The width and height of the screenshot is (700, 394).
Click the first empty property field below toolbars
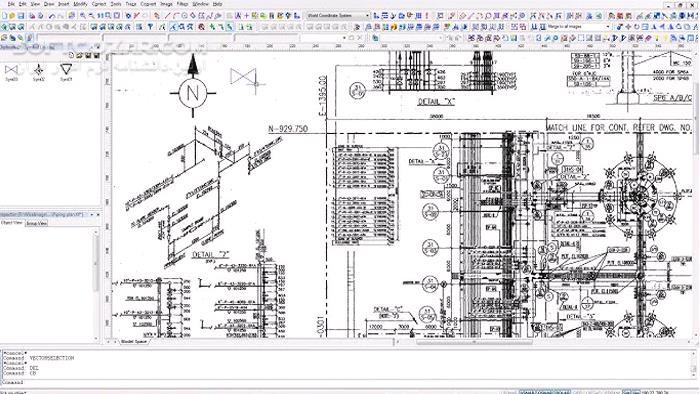point(69,38)
